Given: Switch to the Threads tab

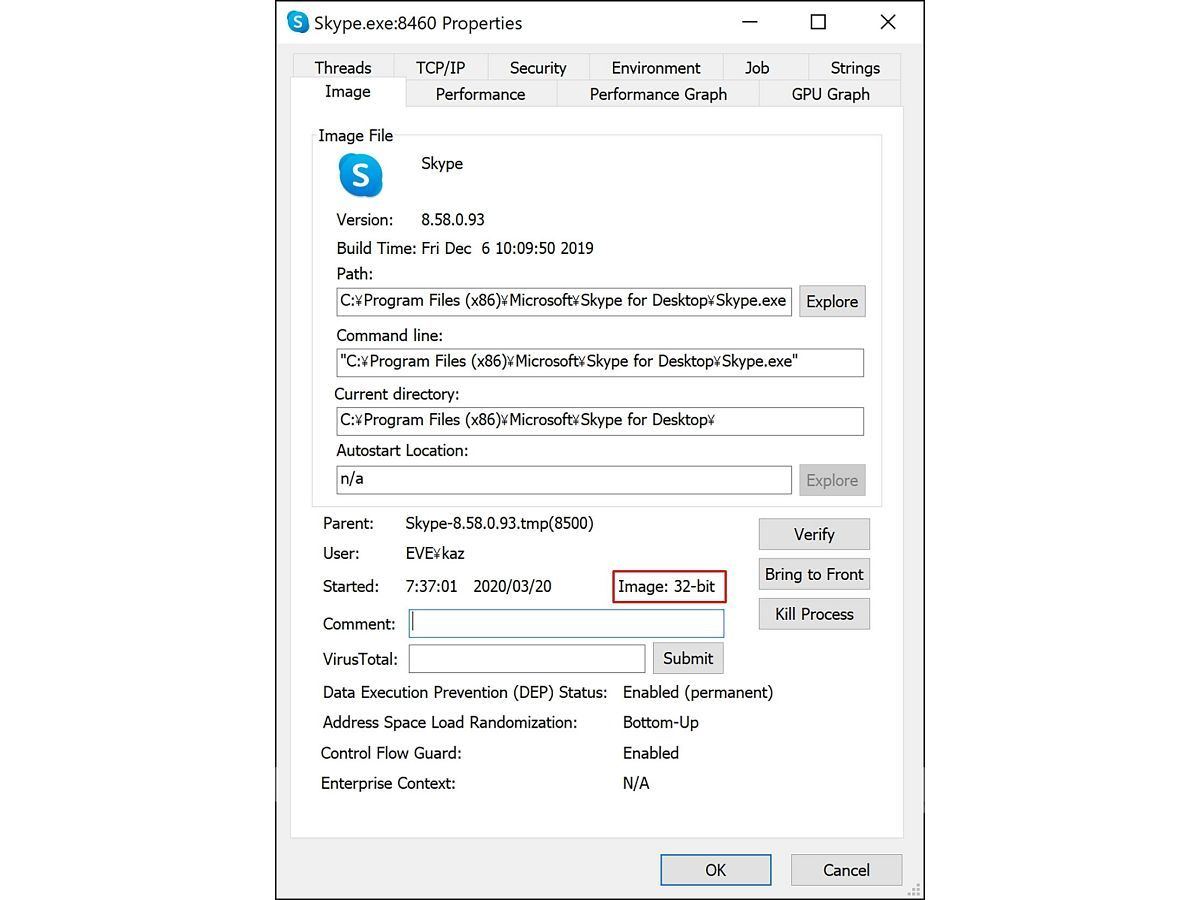Looking at the screenshot, I should pyautogui.click(x=342, y=67).
